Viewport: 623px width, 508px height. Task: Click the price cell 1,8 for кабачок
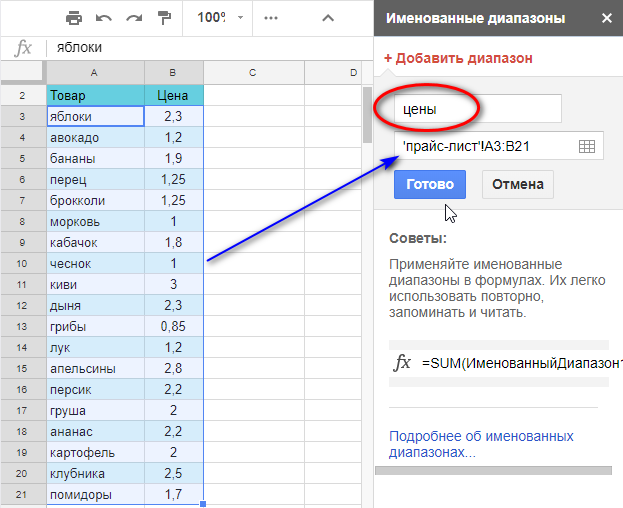pos(174,243)
